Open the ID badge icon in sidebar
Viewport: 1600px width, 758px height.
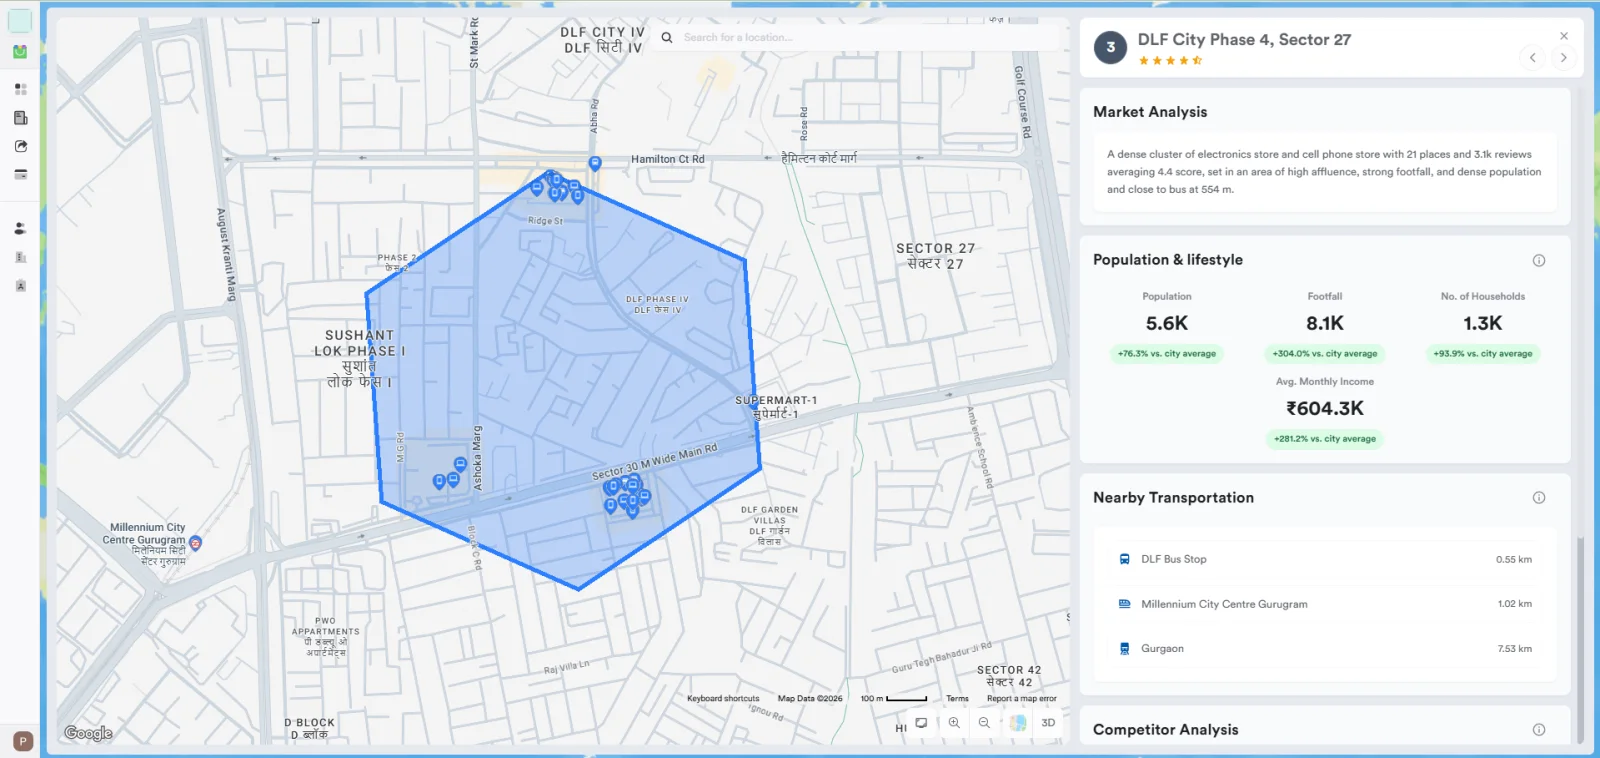20,285
